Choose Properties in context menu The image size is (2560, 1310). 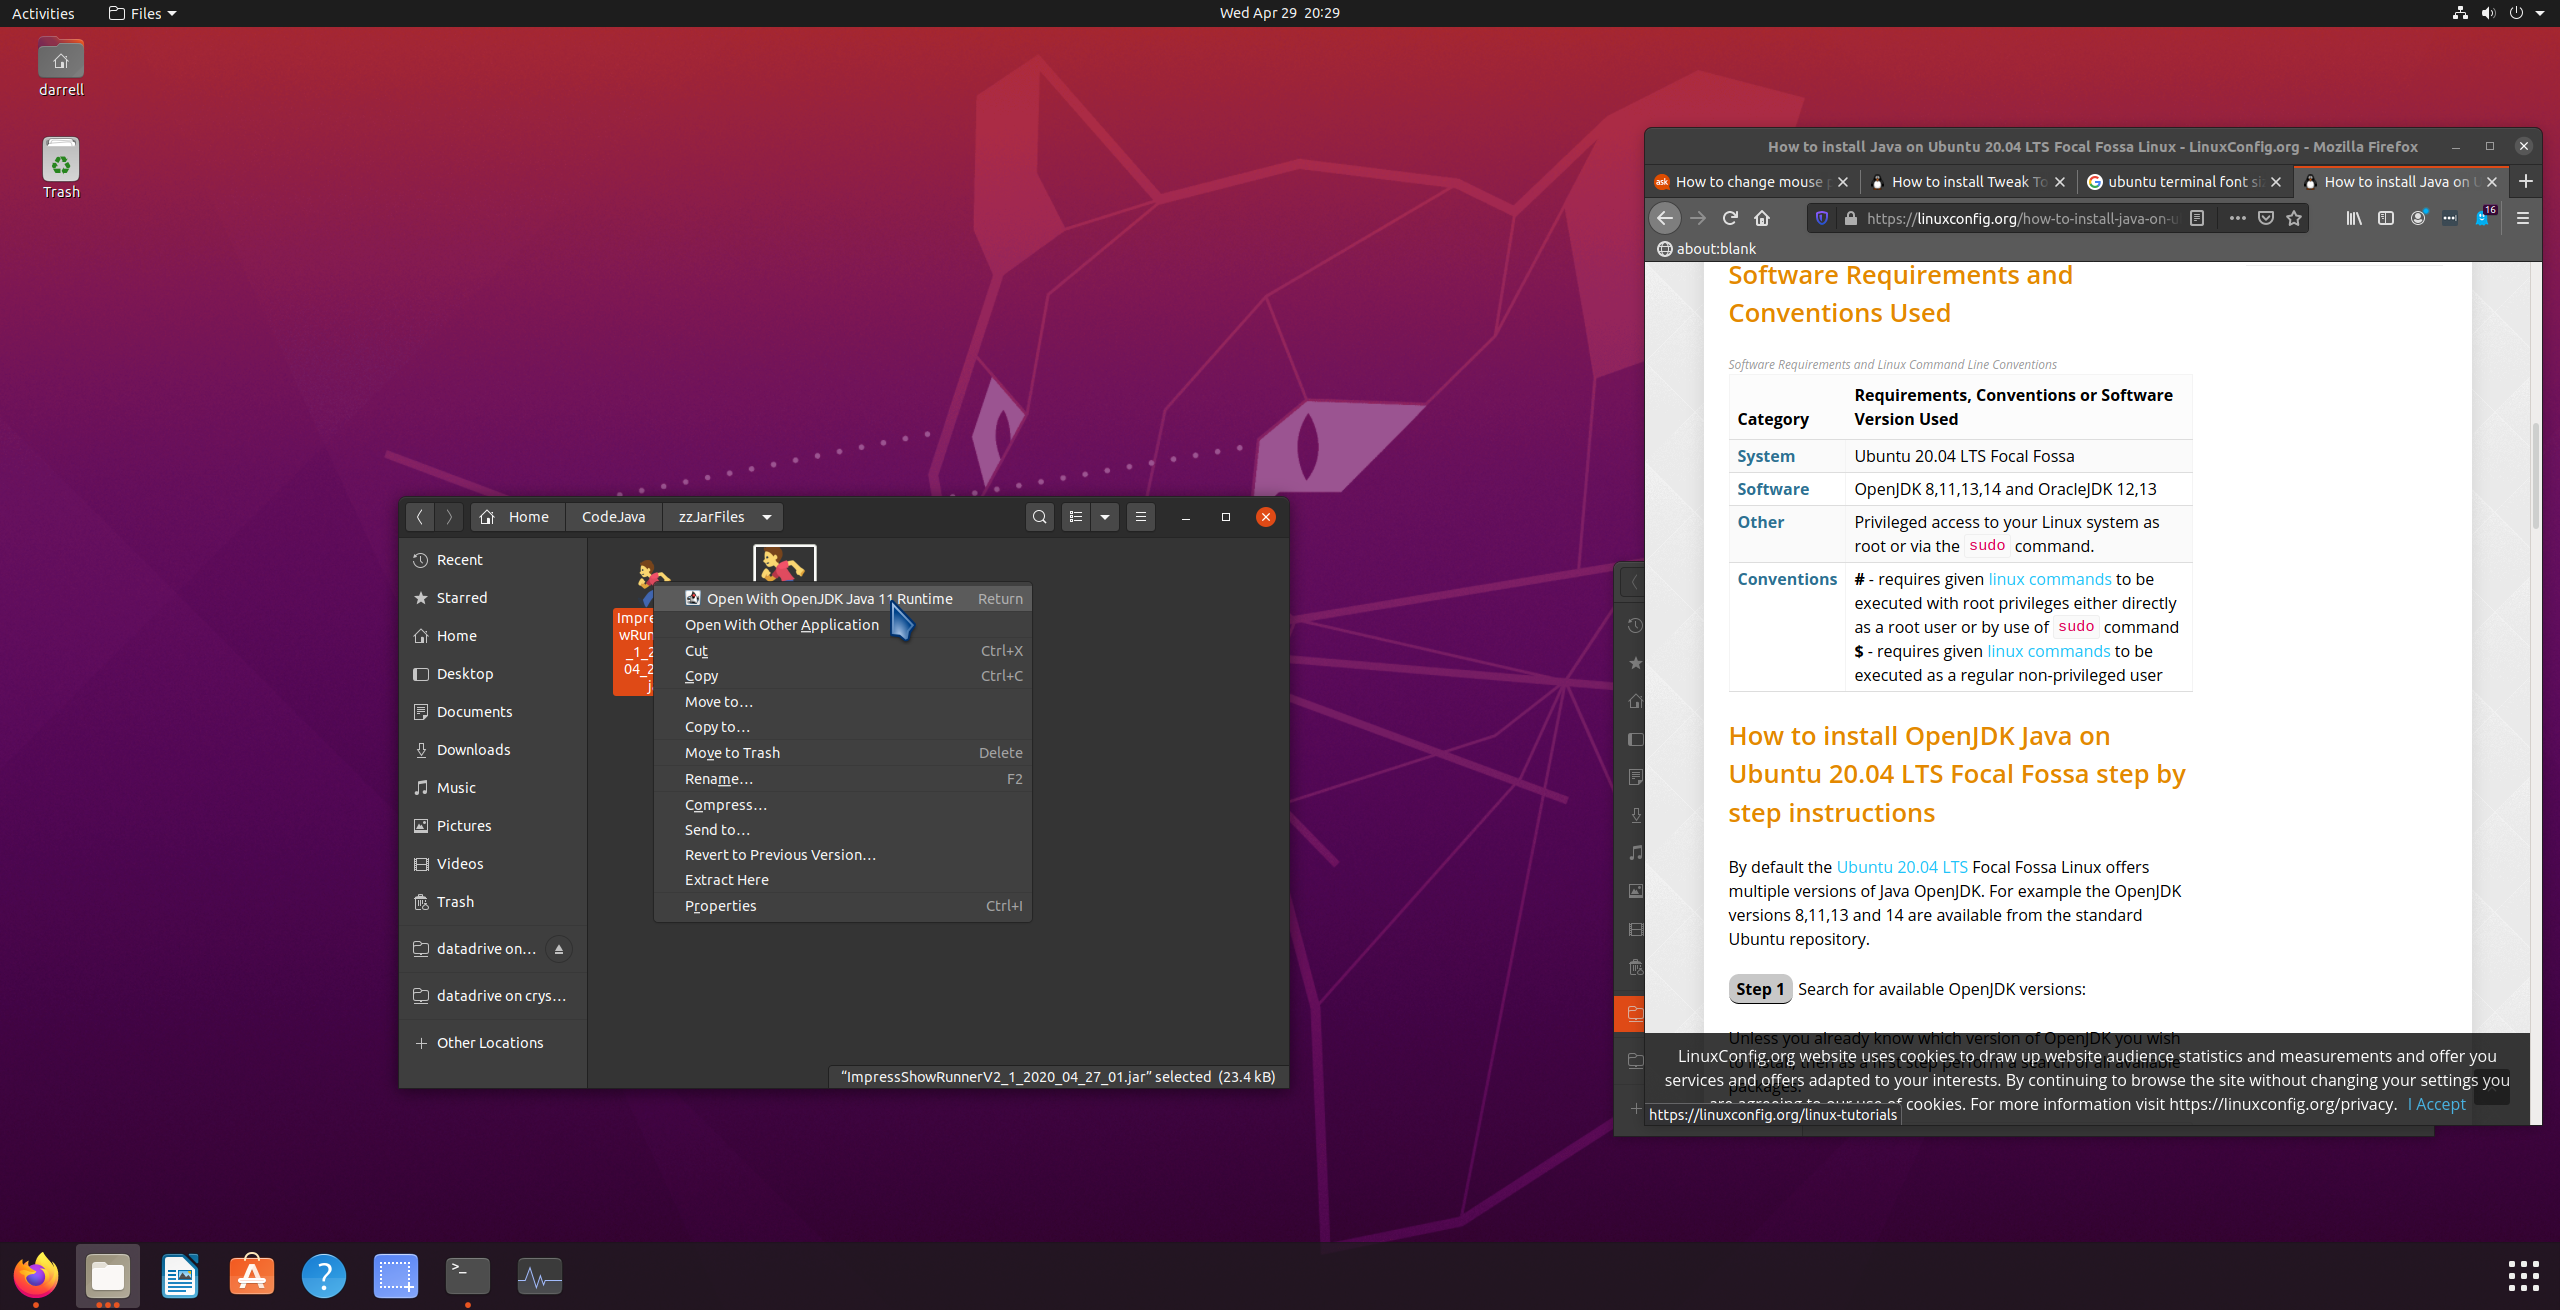pyautogui.click(x=720, y=906)
